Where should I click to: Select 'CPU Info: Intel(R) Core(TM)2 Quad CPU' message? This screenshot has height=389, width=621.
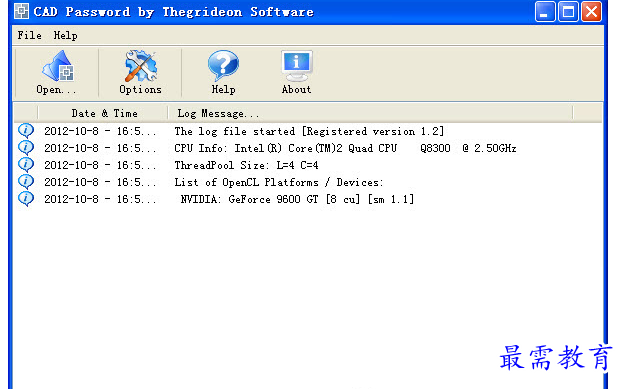tap(345, 148)
